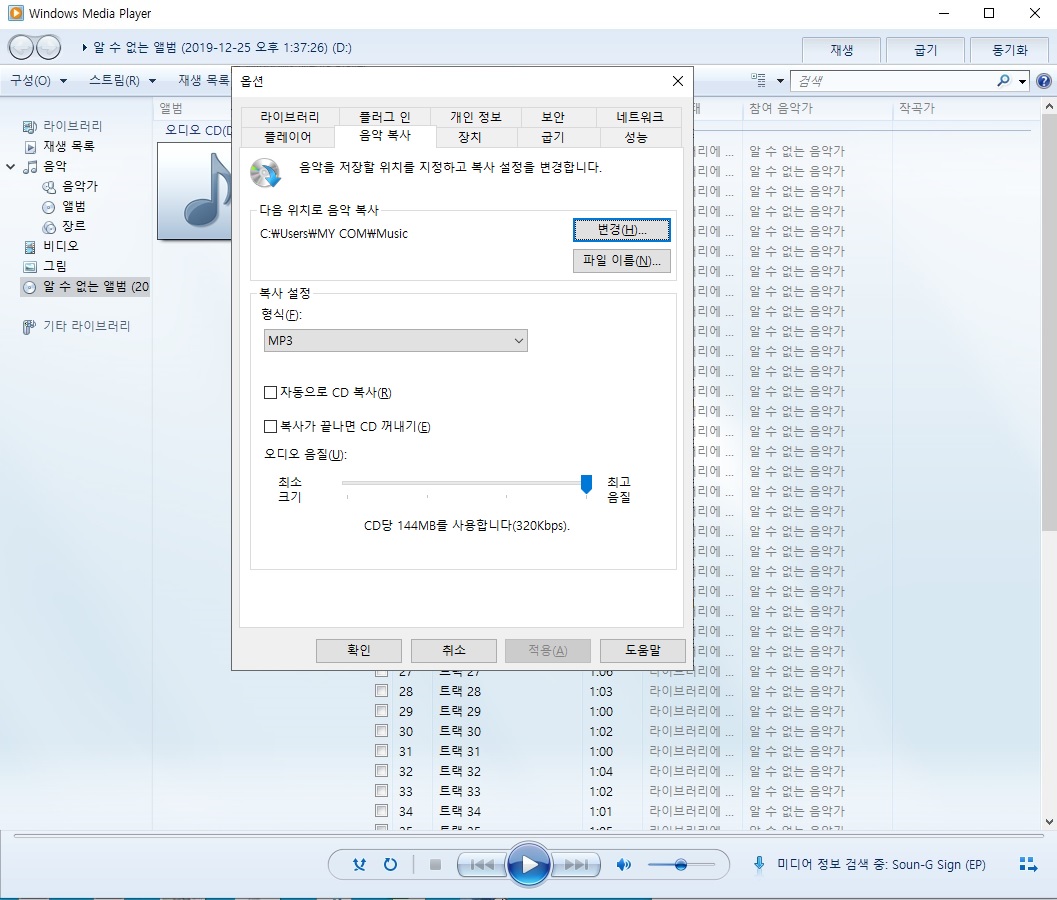Open the 스트림(R) dropdown menu

tap(122, 81)
